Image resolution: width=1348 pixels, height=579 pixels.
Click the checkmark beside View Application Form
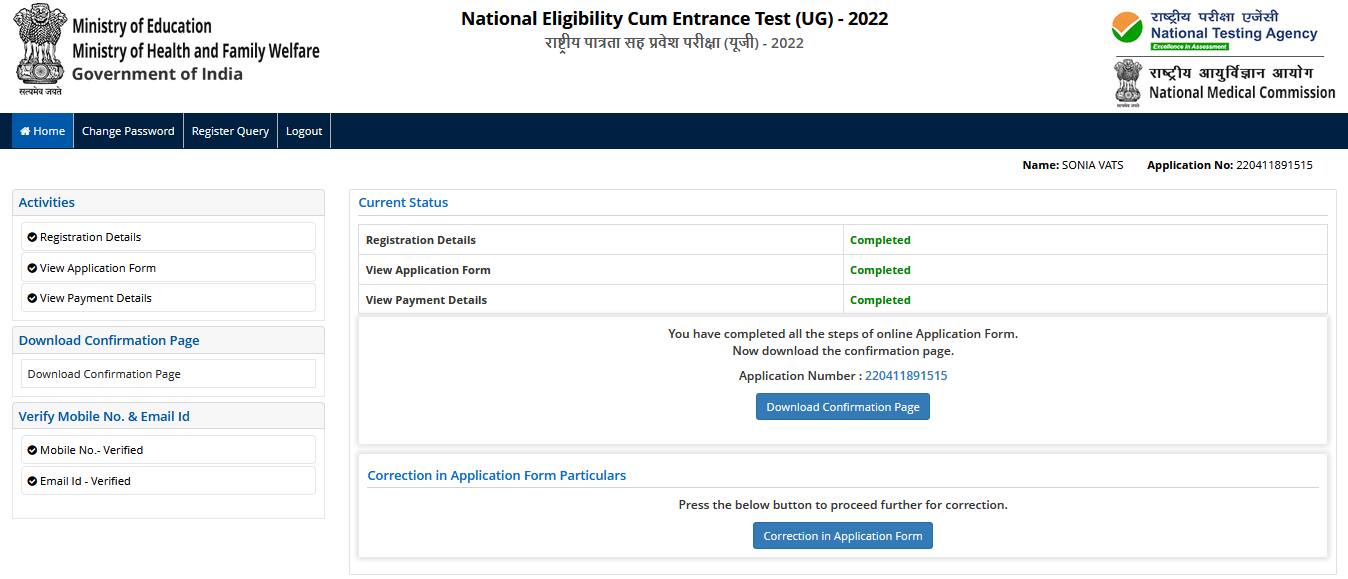coord(32,267)
